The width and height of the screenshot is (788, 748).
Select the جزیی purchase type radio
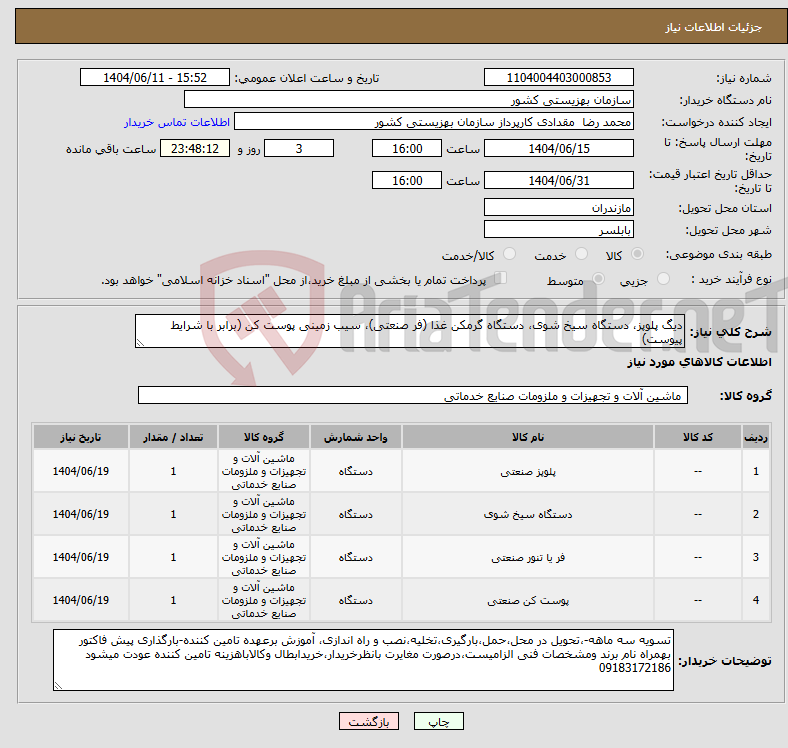point(663,279)
